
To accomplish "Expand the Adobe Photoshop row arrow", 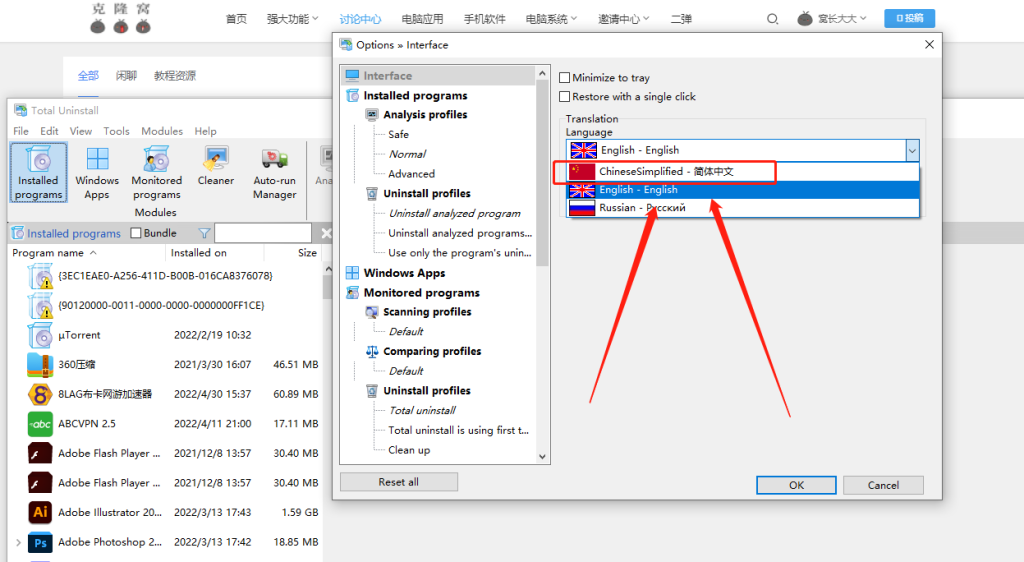I will point(18,542).
